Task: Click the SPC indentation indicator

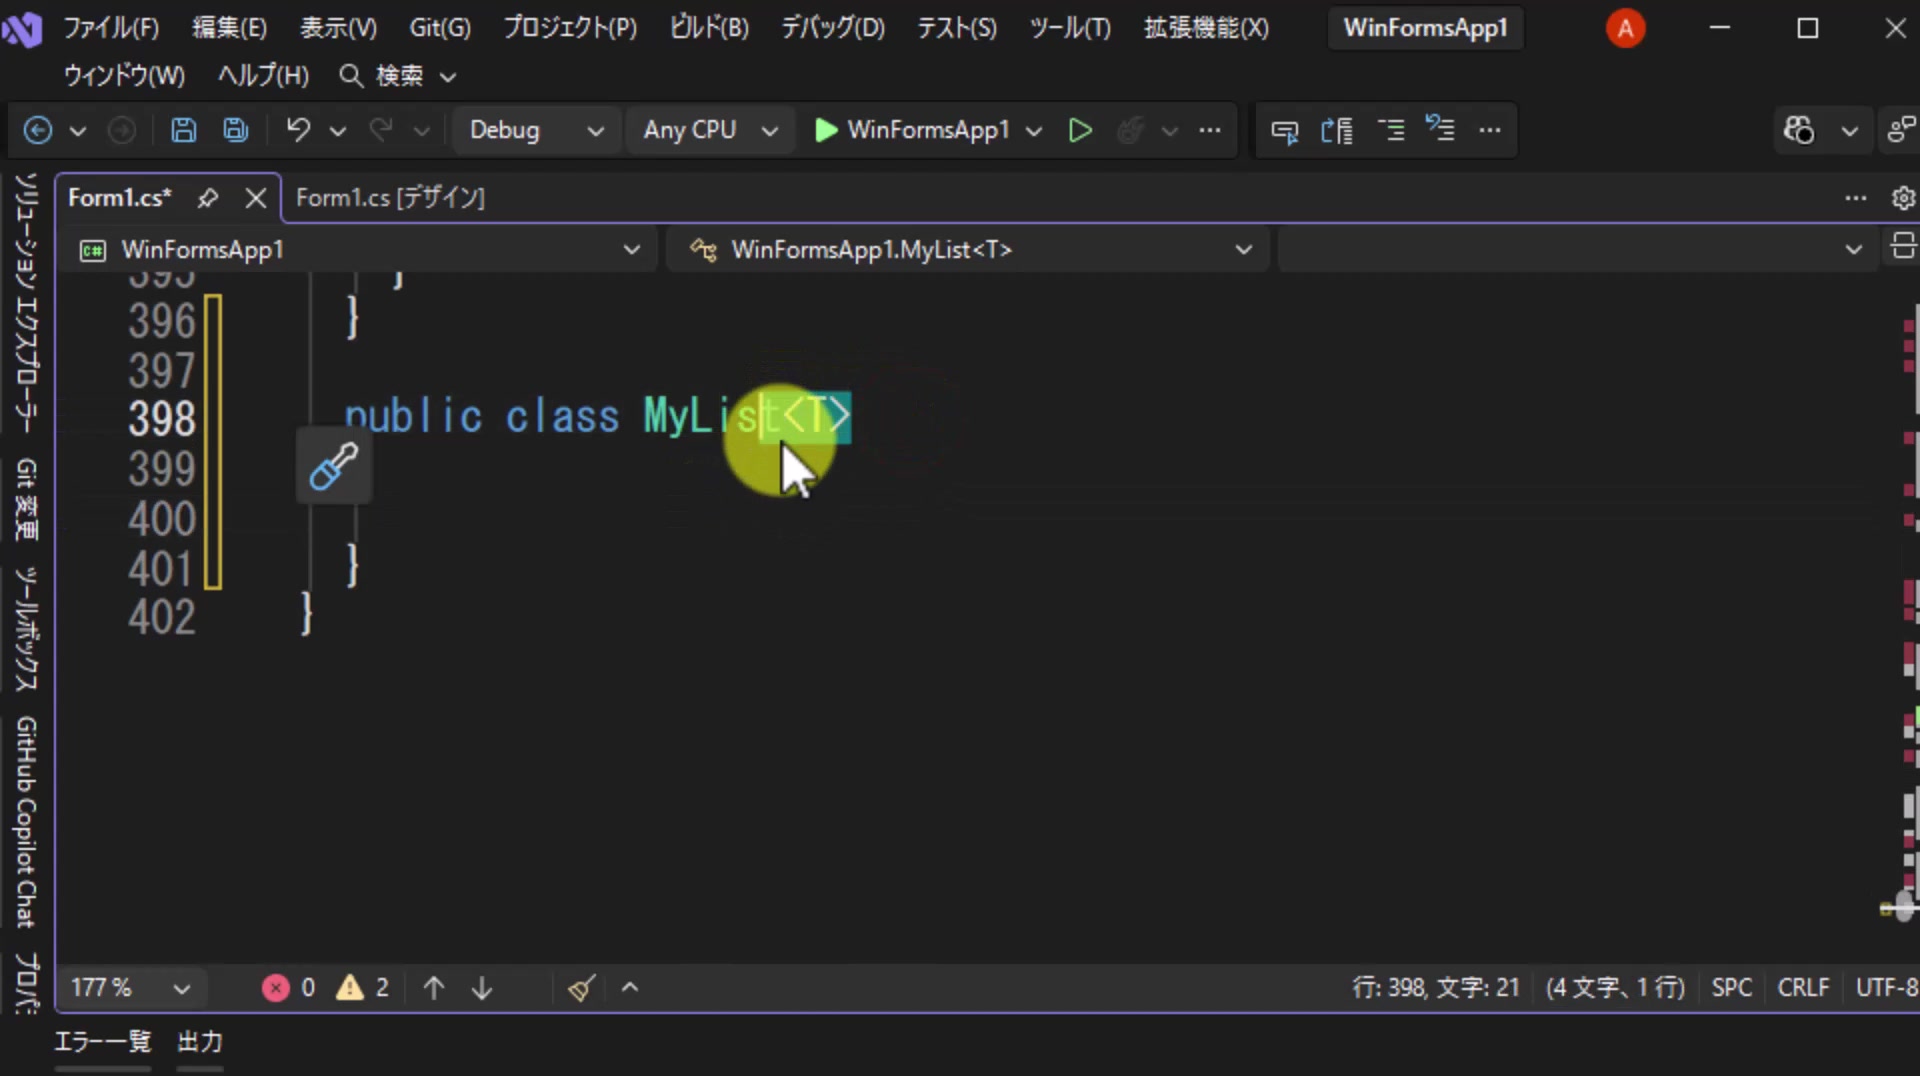Action: pos(1732,988)
